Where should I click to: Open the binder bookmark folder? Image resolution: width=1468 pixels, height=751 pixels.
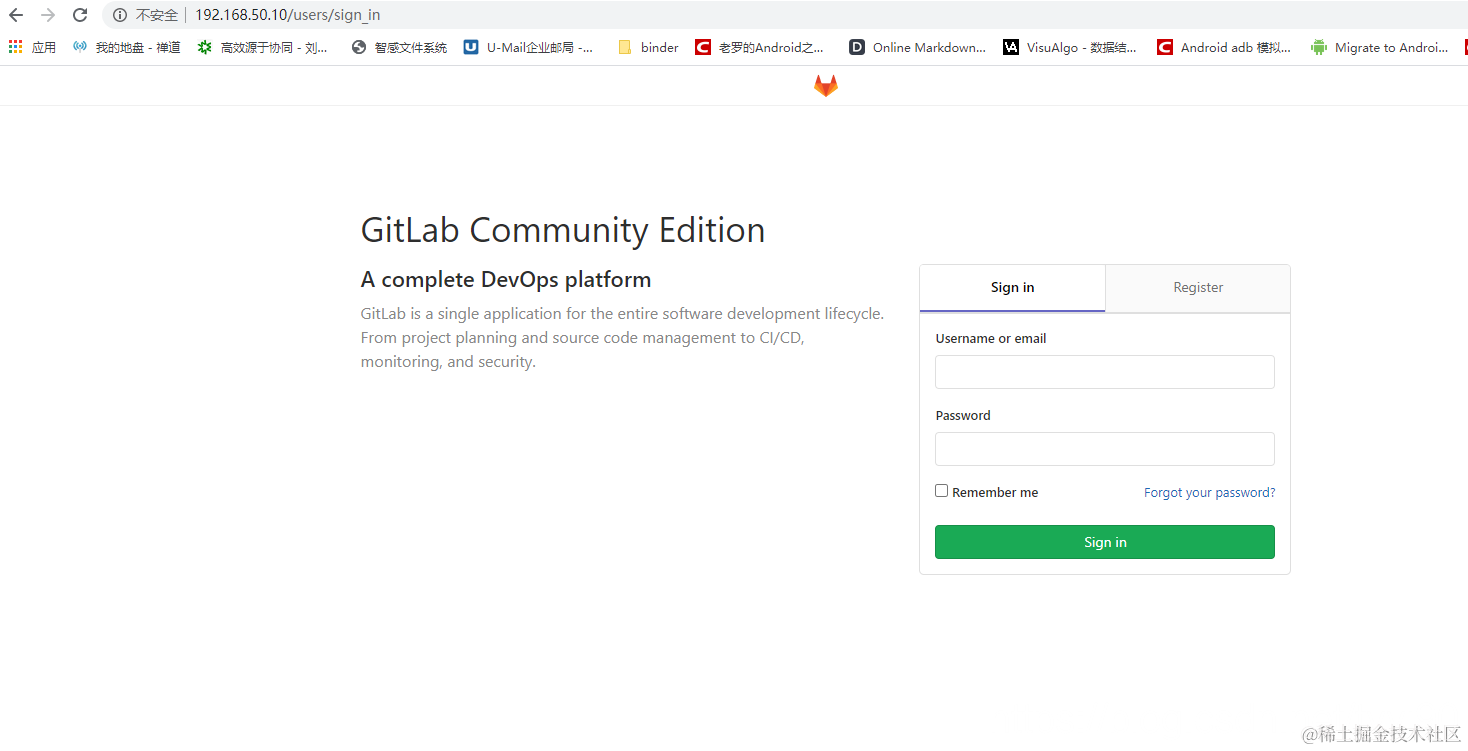[x=648, y=47]
